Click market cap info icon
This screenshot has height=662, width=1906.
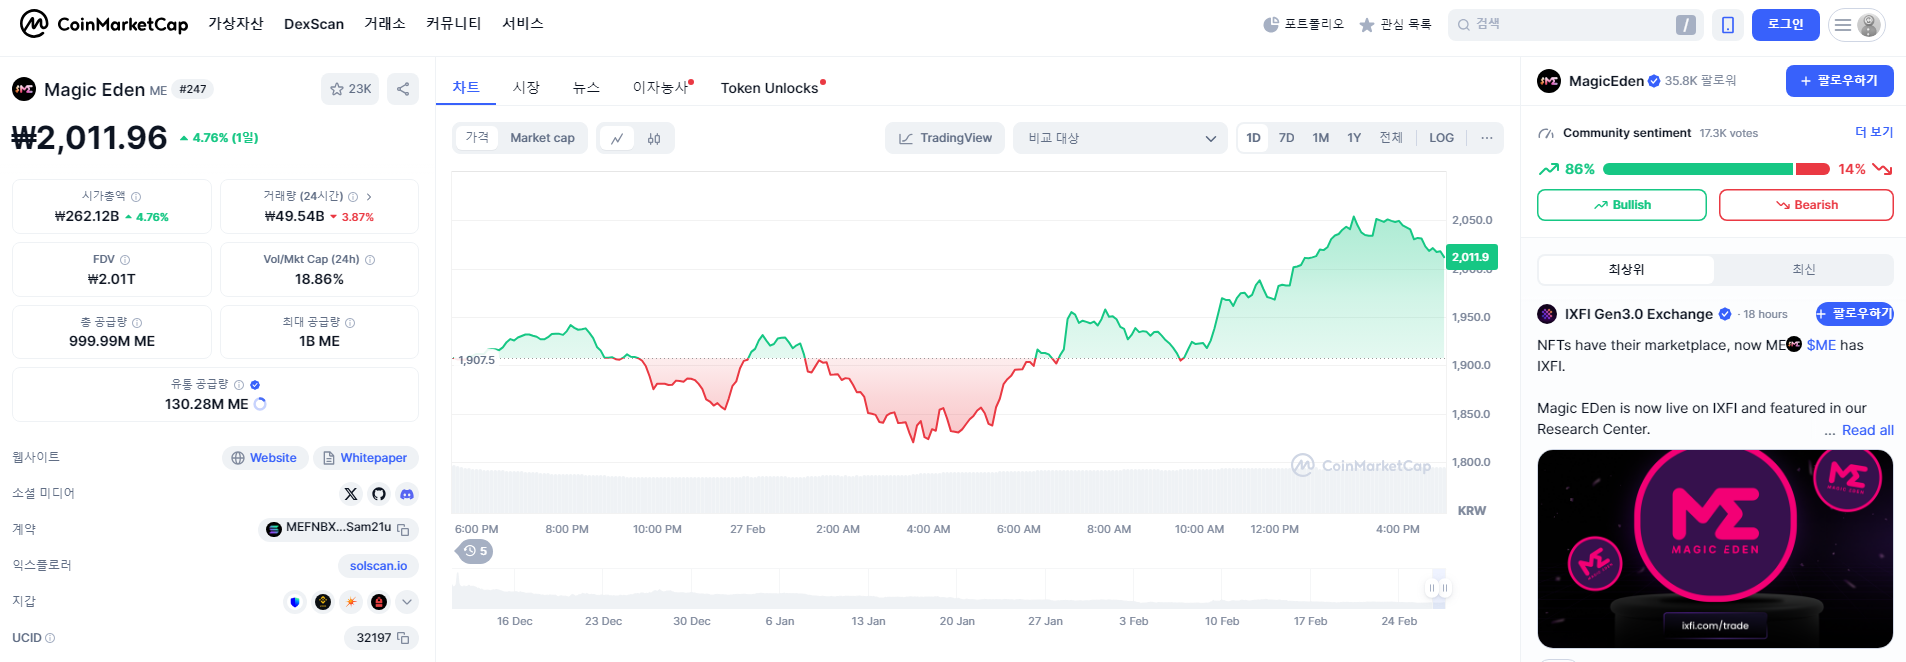pos(136,197)
